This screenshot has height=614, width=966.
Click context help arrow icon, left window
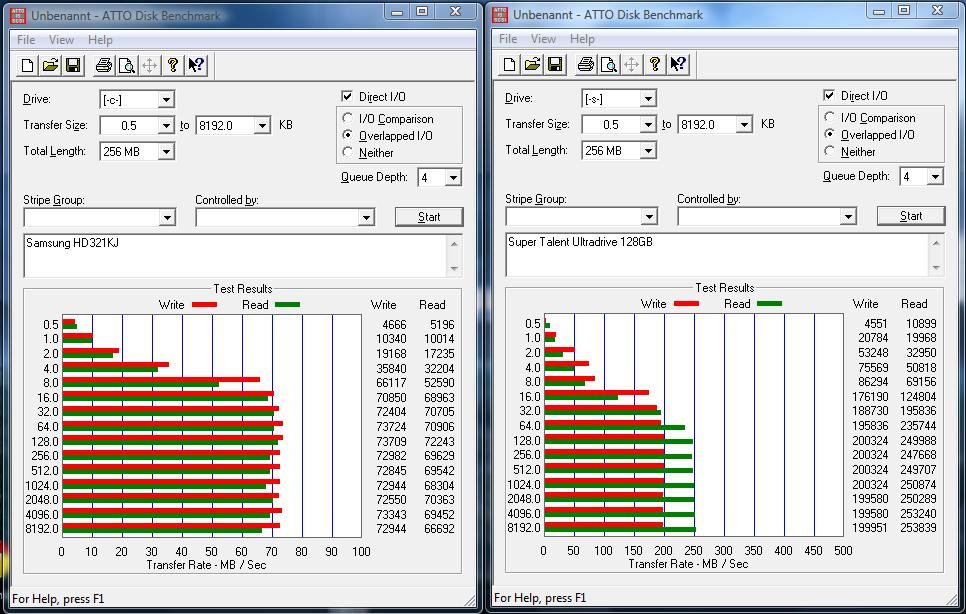tap(196, 65)
